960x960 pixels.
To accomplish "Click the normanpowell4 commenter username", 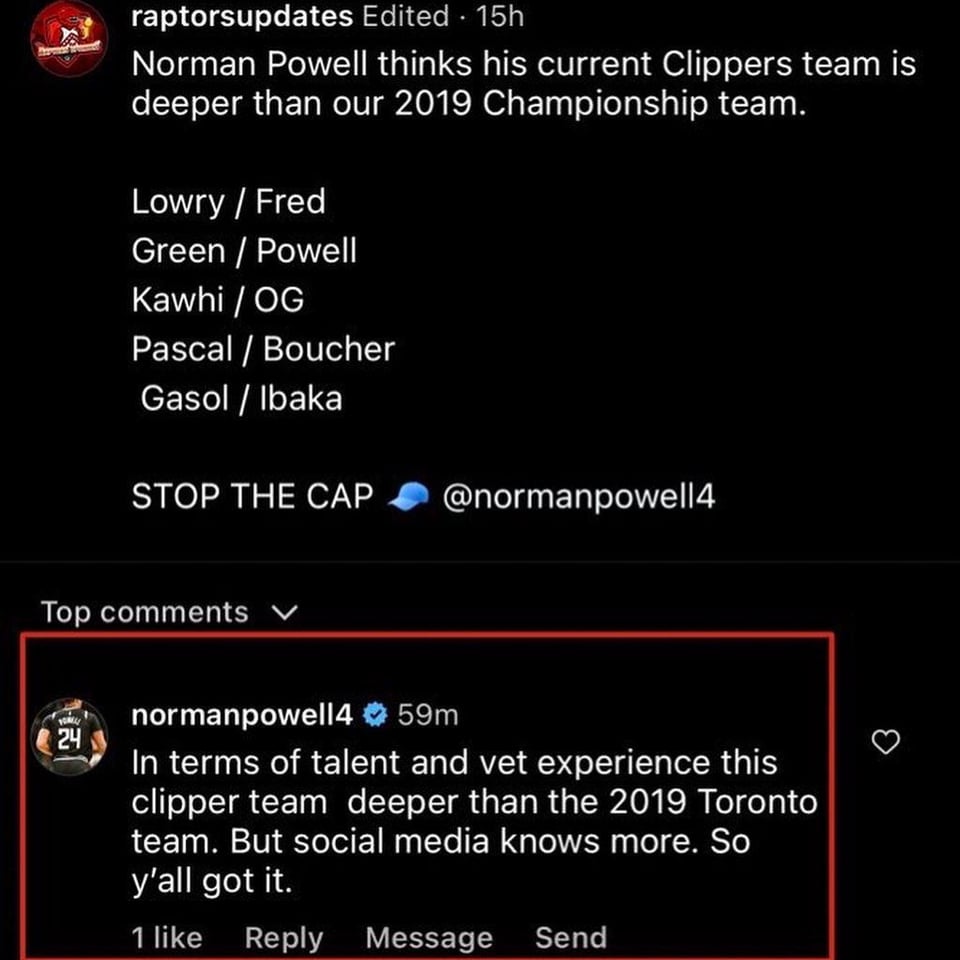I will (x=242, y=715).
